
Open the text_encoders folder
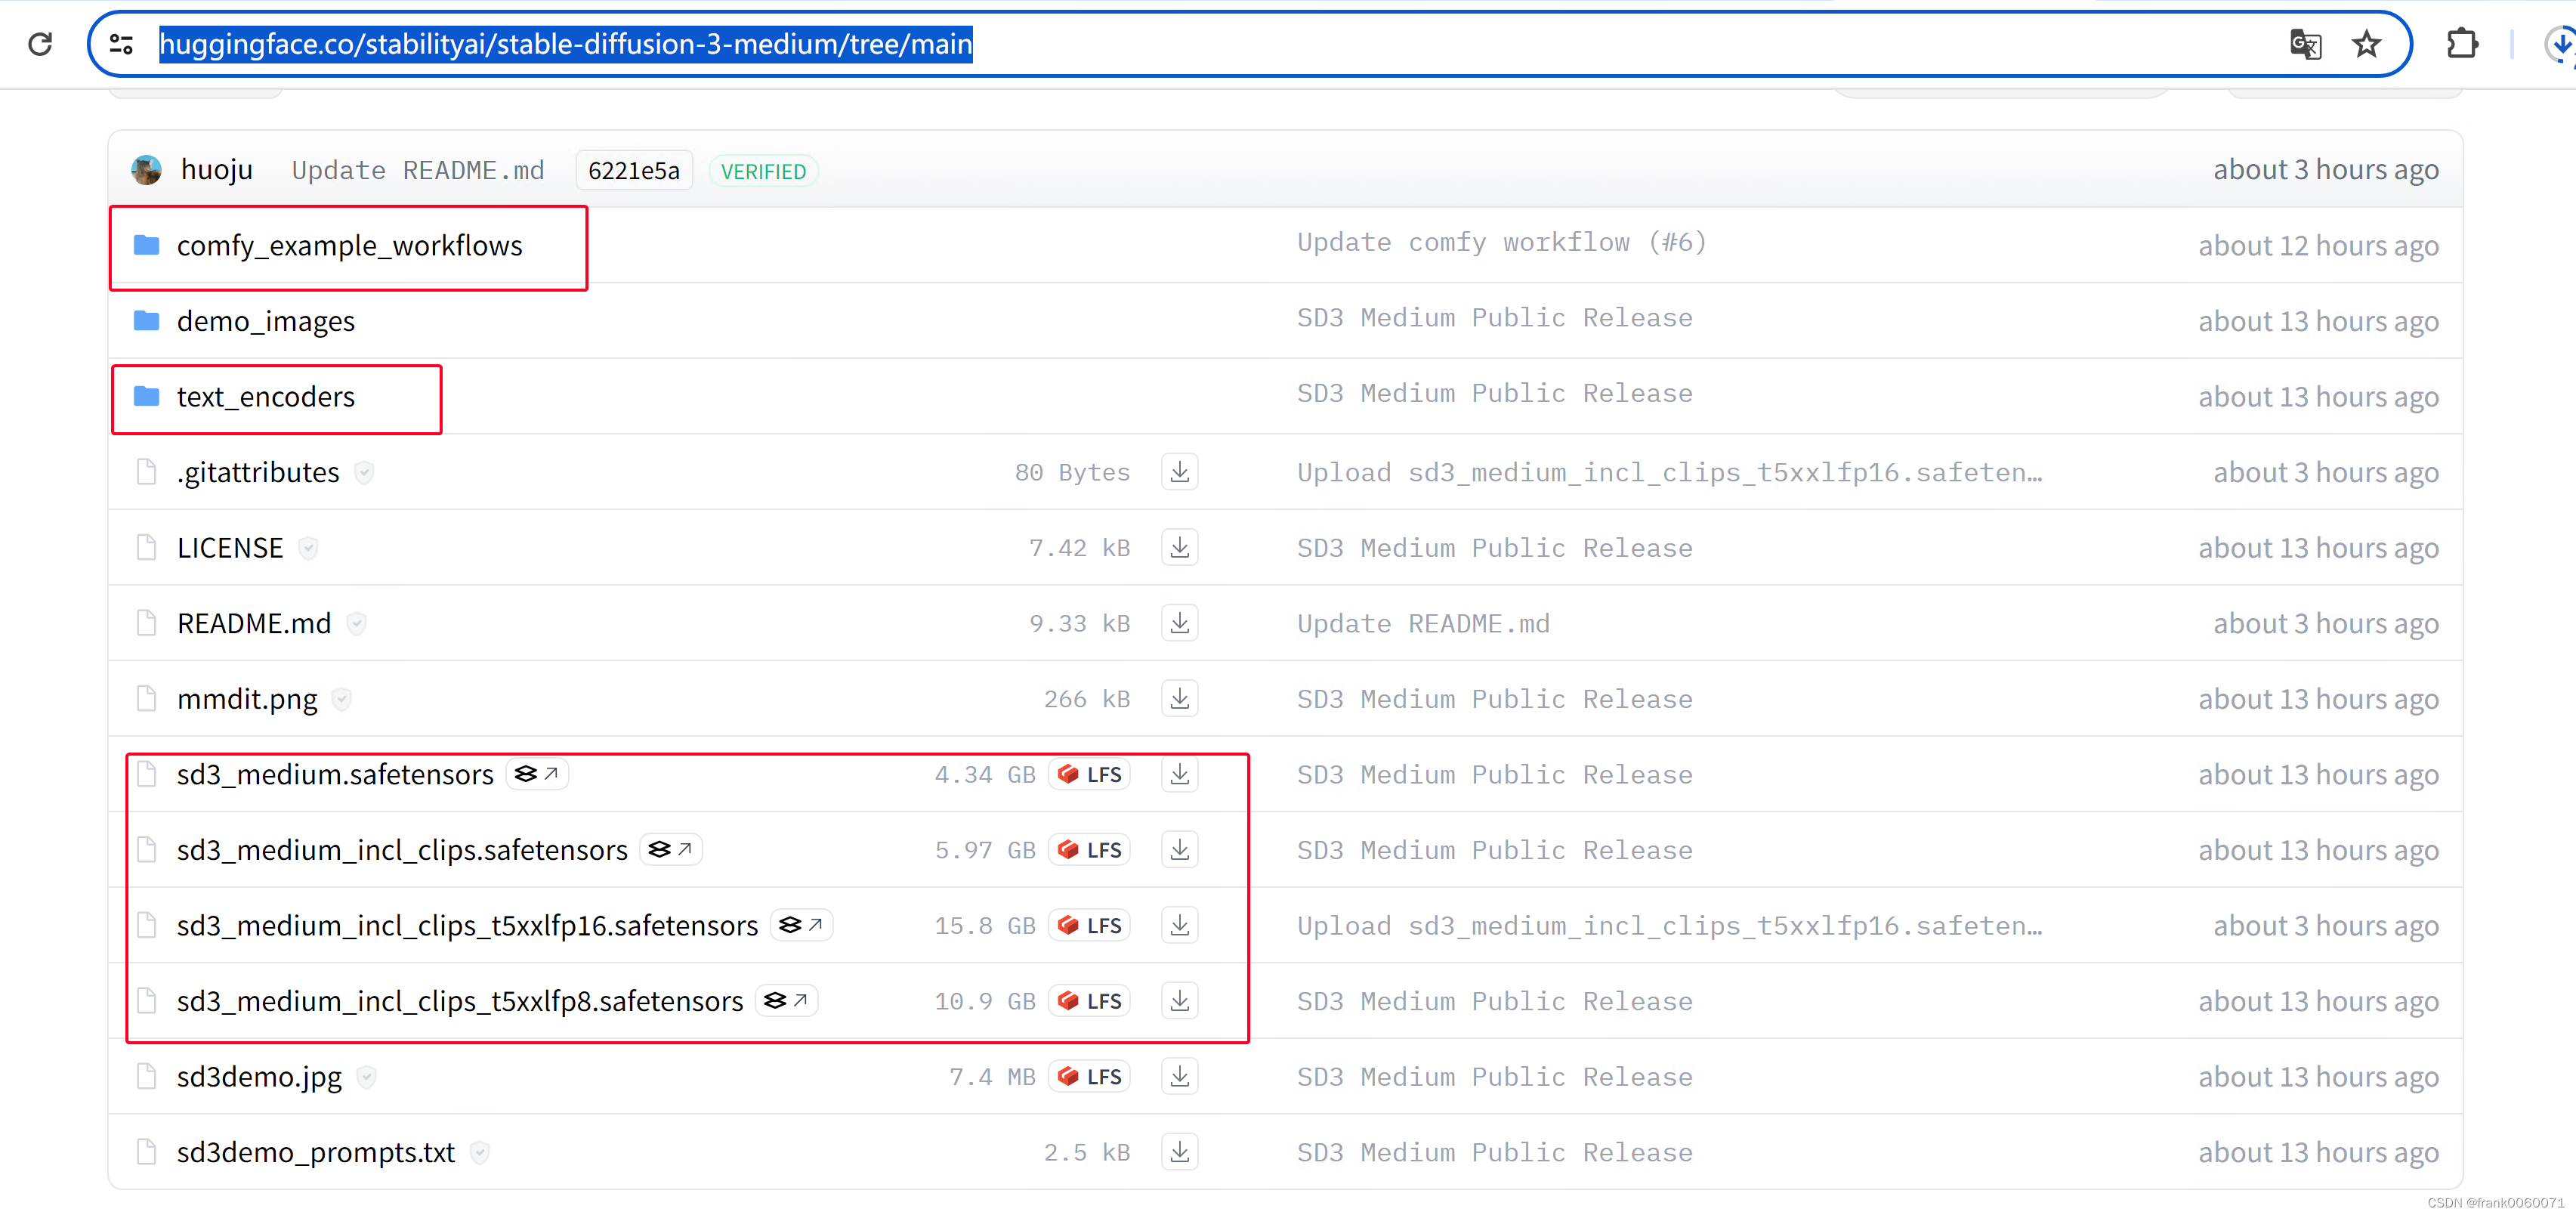point(265,397)
